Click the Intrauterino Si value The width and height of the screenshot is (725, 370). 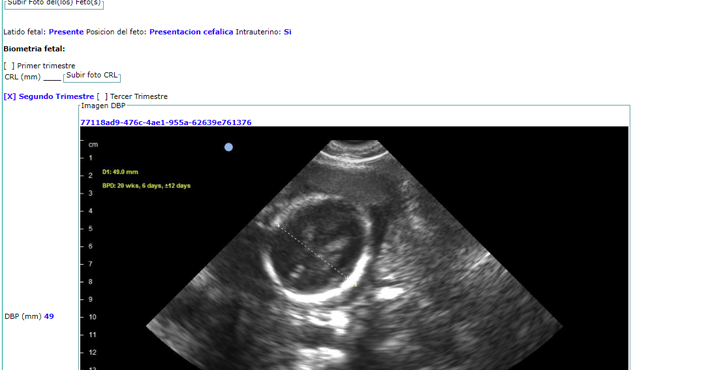click(288, 32)
